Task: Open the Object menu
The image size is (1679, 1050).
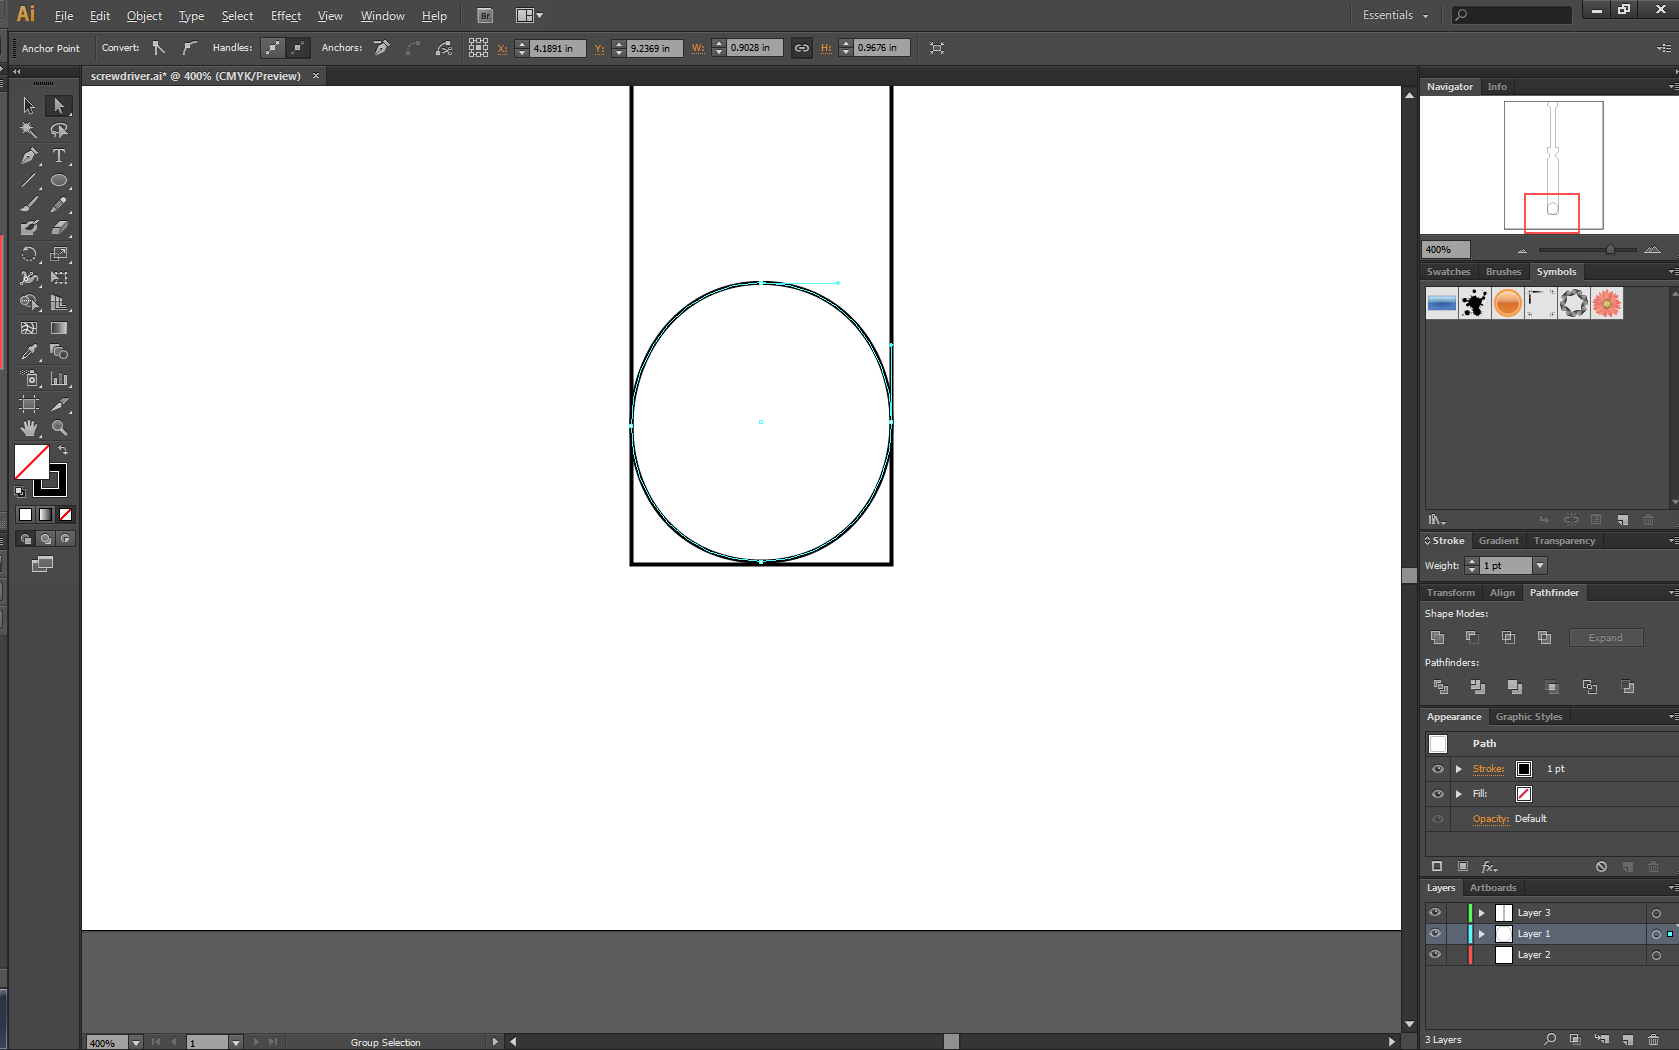Action: (144, 15)
